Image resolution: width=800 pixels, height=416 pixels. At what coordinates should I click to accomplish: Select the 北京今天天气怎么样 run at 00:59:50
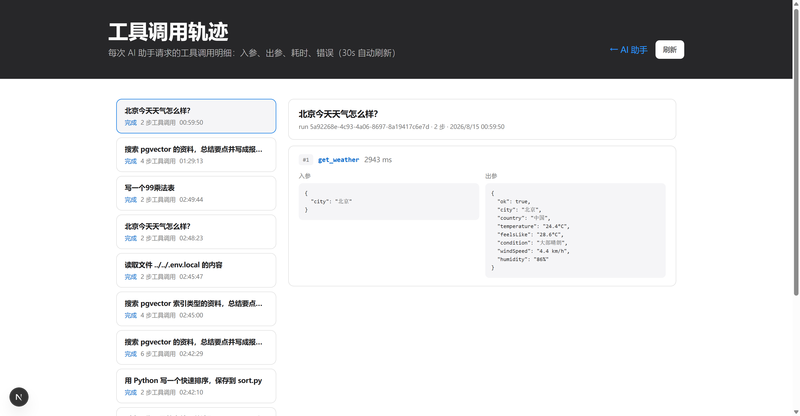[x=196, y=116]
